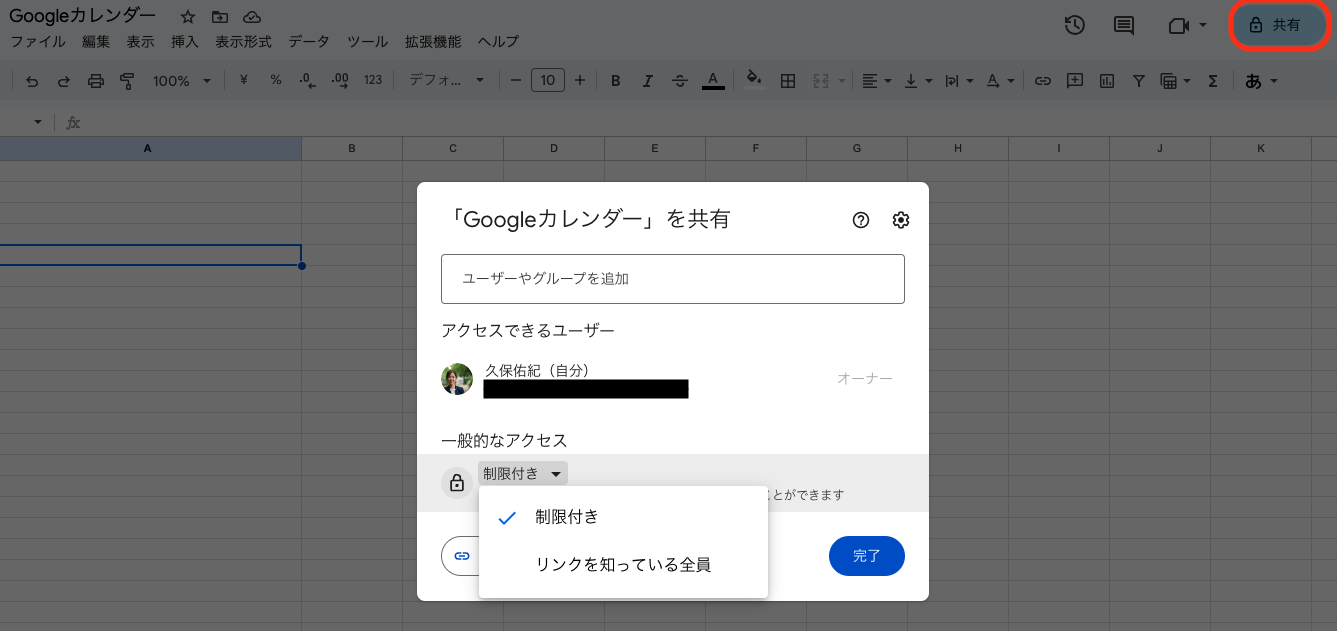The height and width of the screenshot is (631, 1337).
Task: Insert chart icon in toolbar
Action: (x=1107, y=81)
